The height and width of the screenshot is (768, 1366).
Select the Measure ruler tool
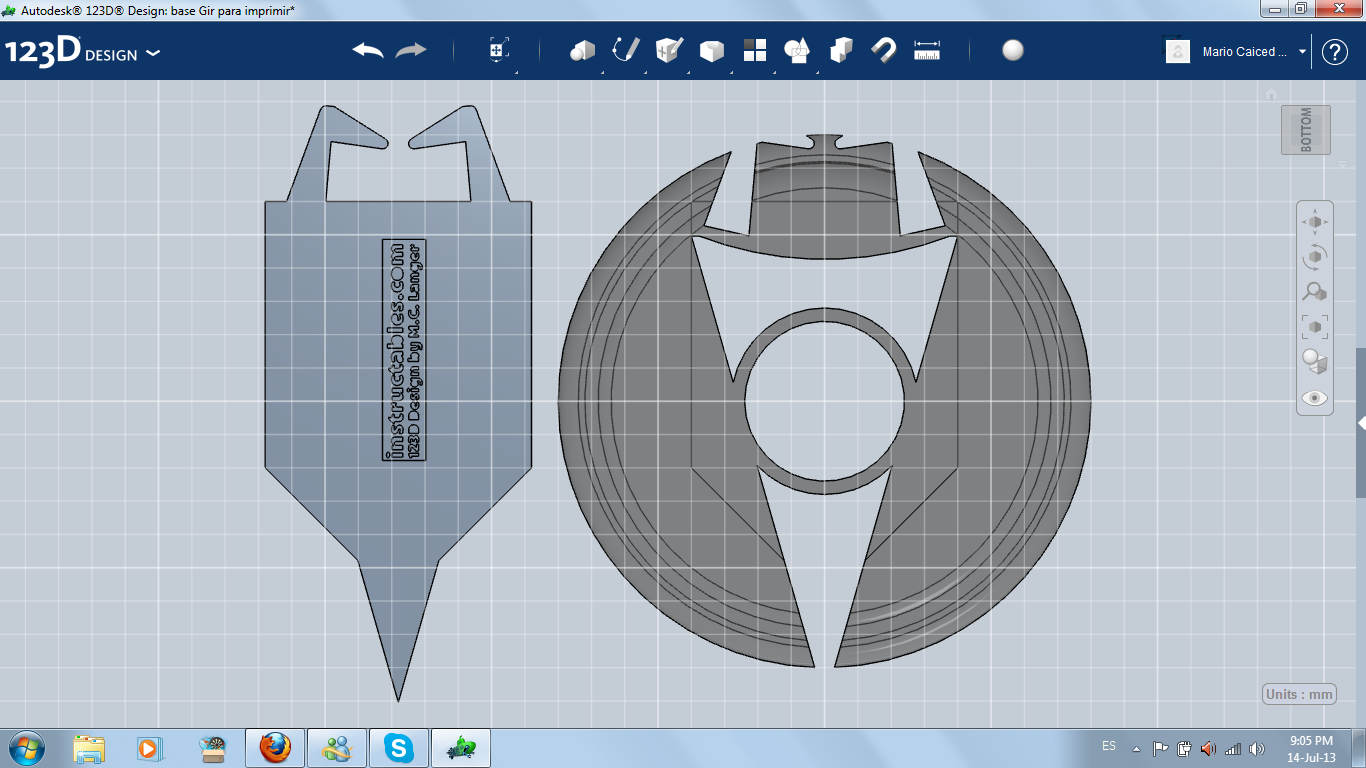[927, 50]
